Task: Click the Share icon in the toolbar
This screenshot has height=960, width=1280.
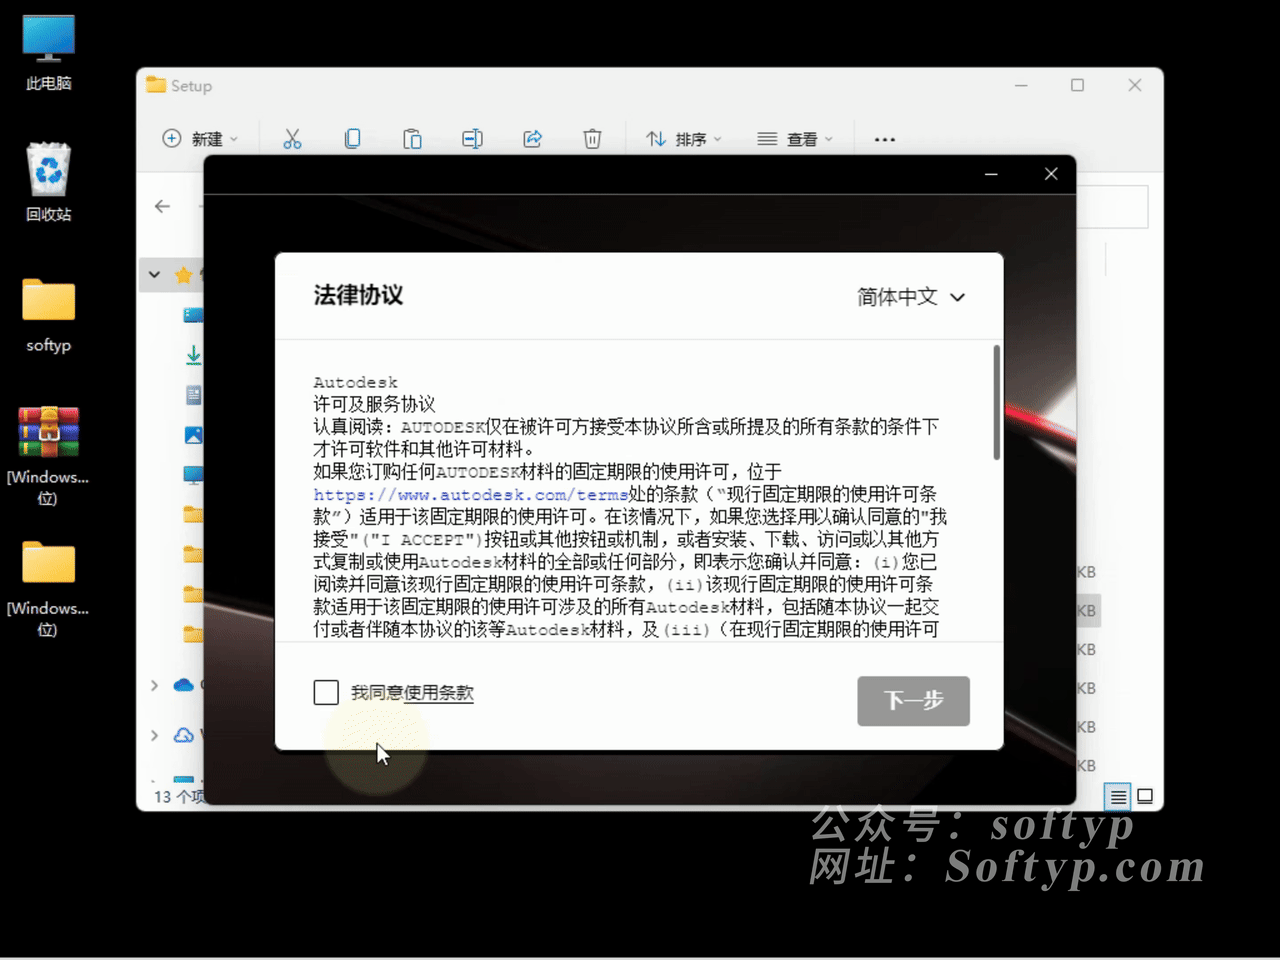Action: 532,138
